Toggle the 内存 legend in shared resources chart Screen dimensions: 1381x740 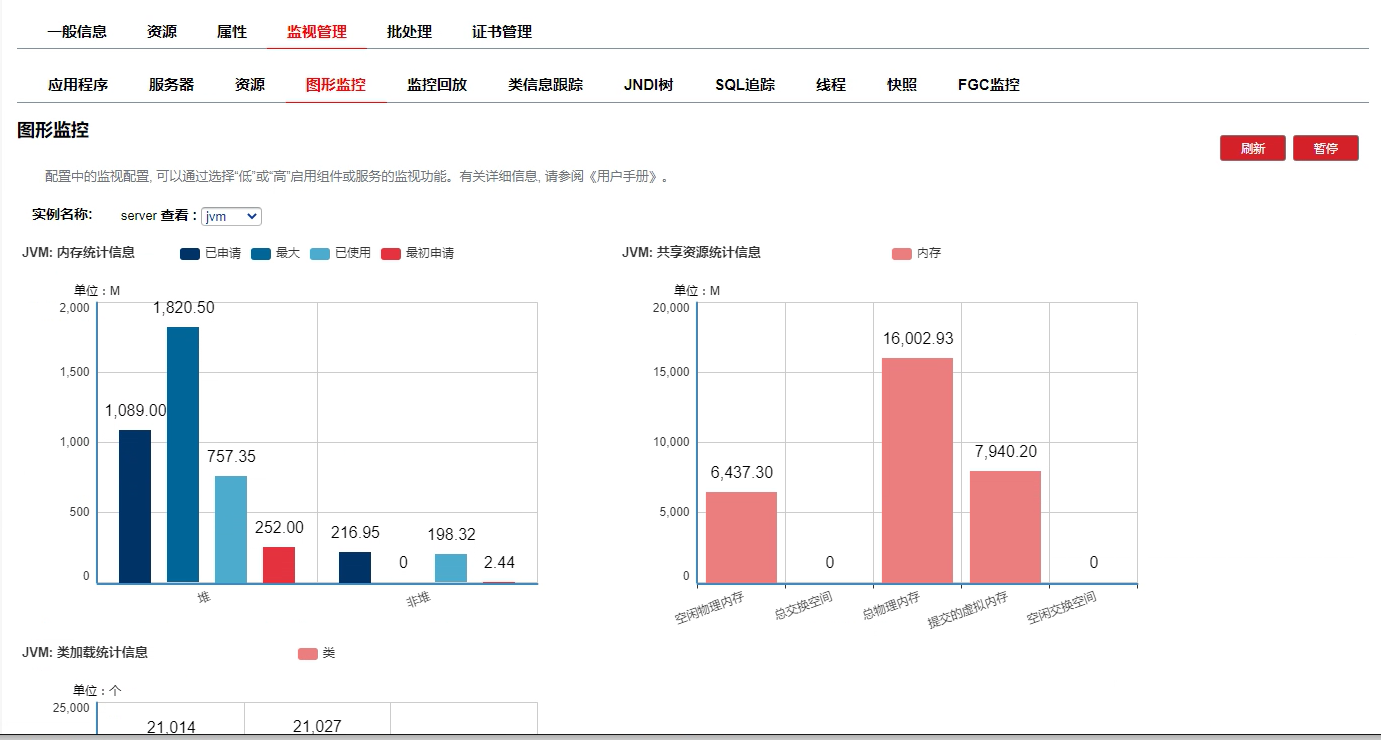pos(916,253)
